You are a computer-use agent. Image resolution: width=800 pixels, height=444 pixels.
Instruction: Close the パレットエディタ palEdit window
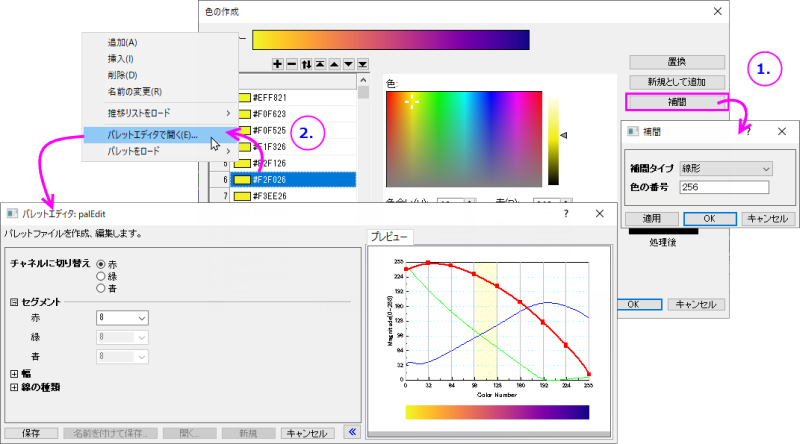(599, 213)
